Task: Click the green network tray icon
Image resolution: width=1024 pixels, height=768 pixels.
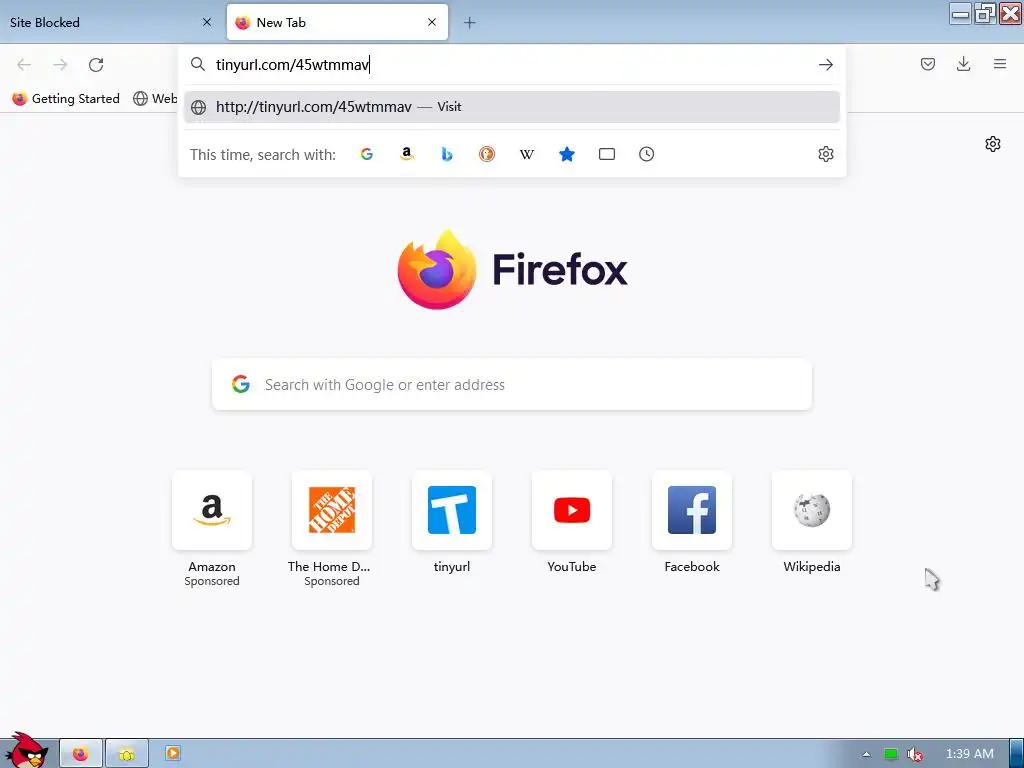Action: click(890, 754)
